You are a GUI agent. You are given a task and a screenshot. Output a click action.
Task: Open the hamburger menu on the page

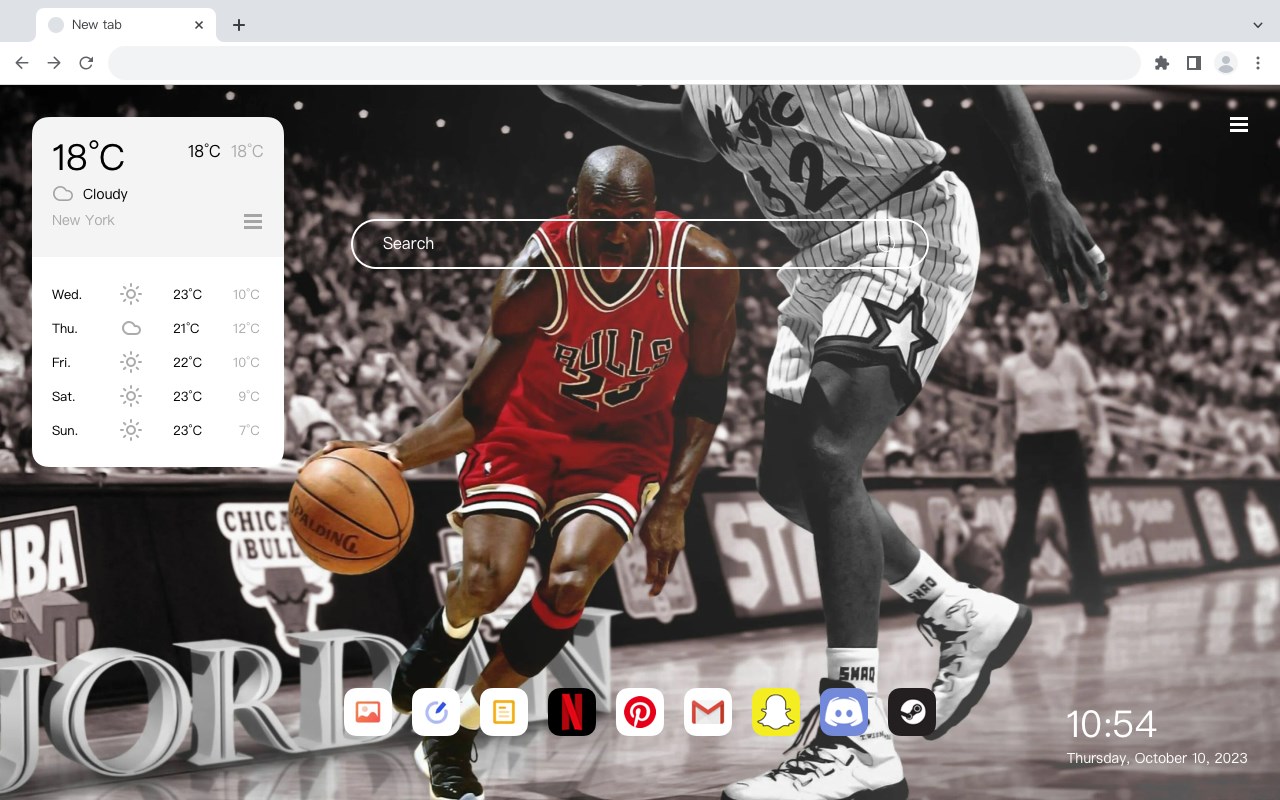click(x=1239, y=125)
